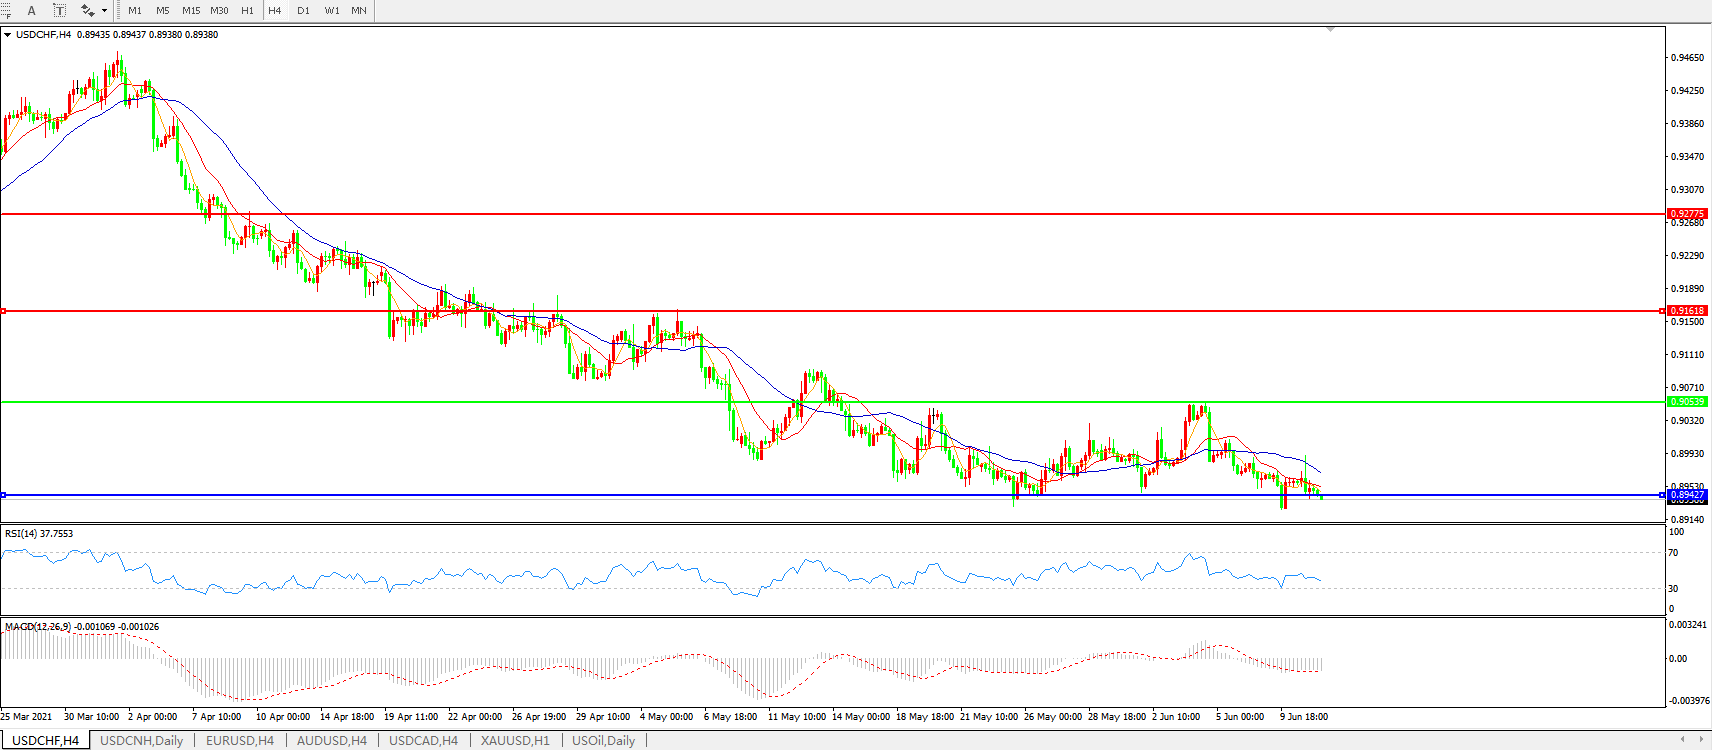
Task: Expand the USDCHF,H4 chart title triangle
Action: click(x=8, y=35)
